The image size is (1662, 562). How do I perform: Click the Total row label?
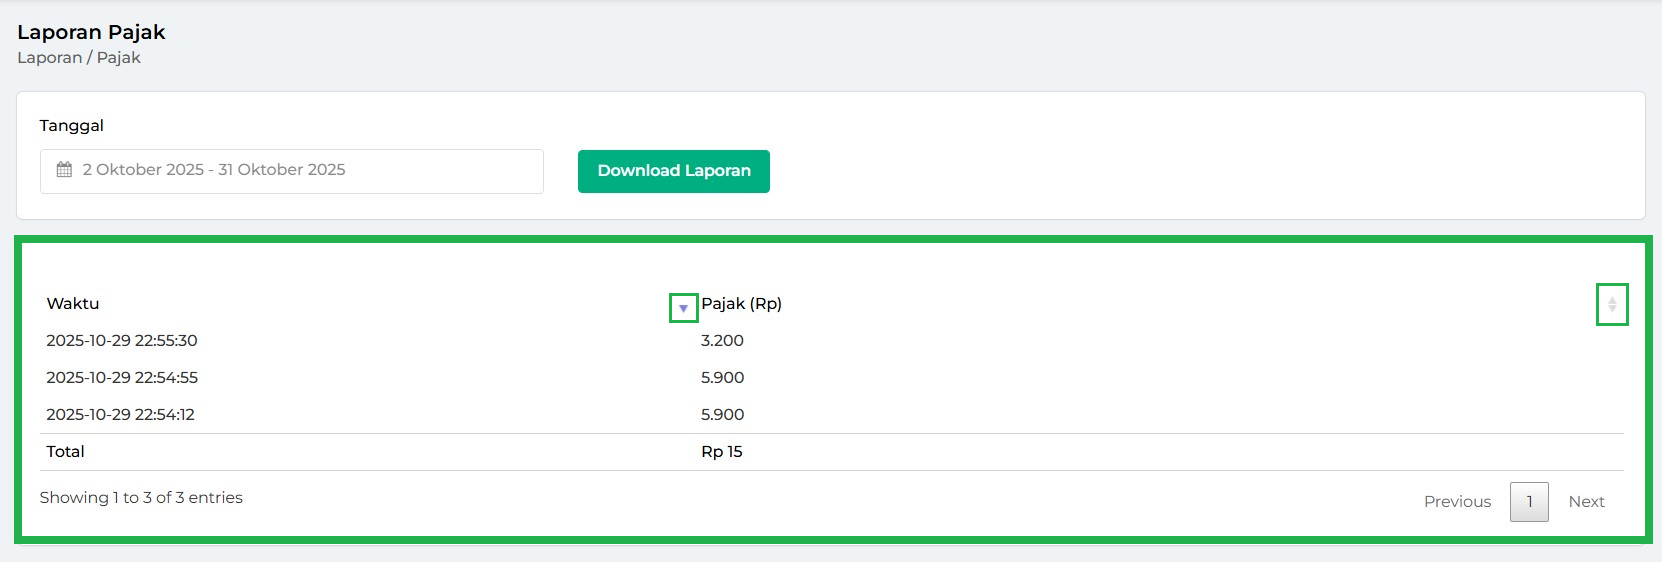coord(65,452)
